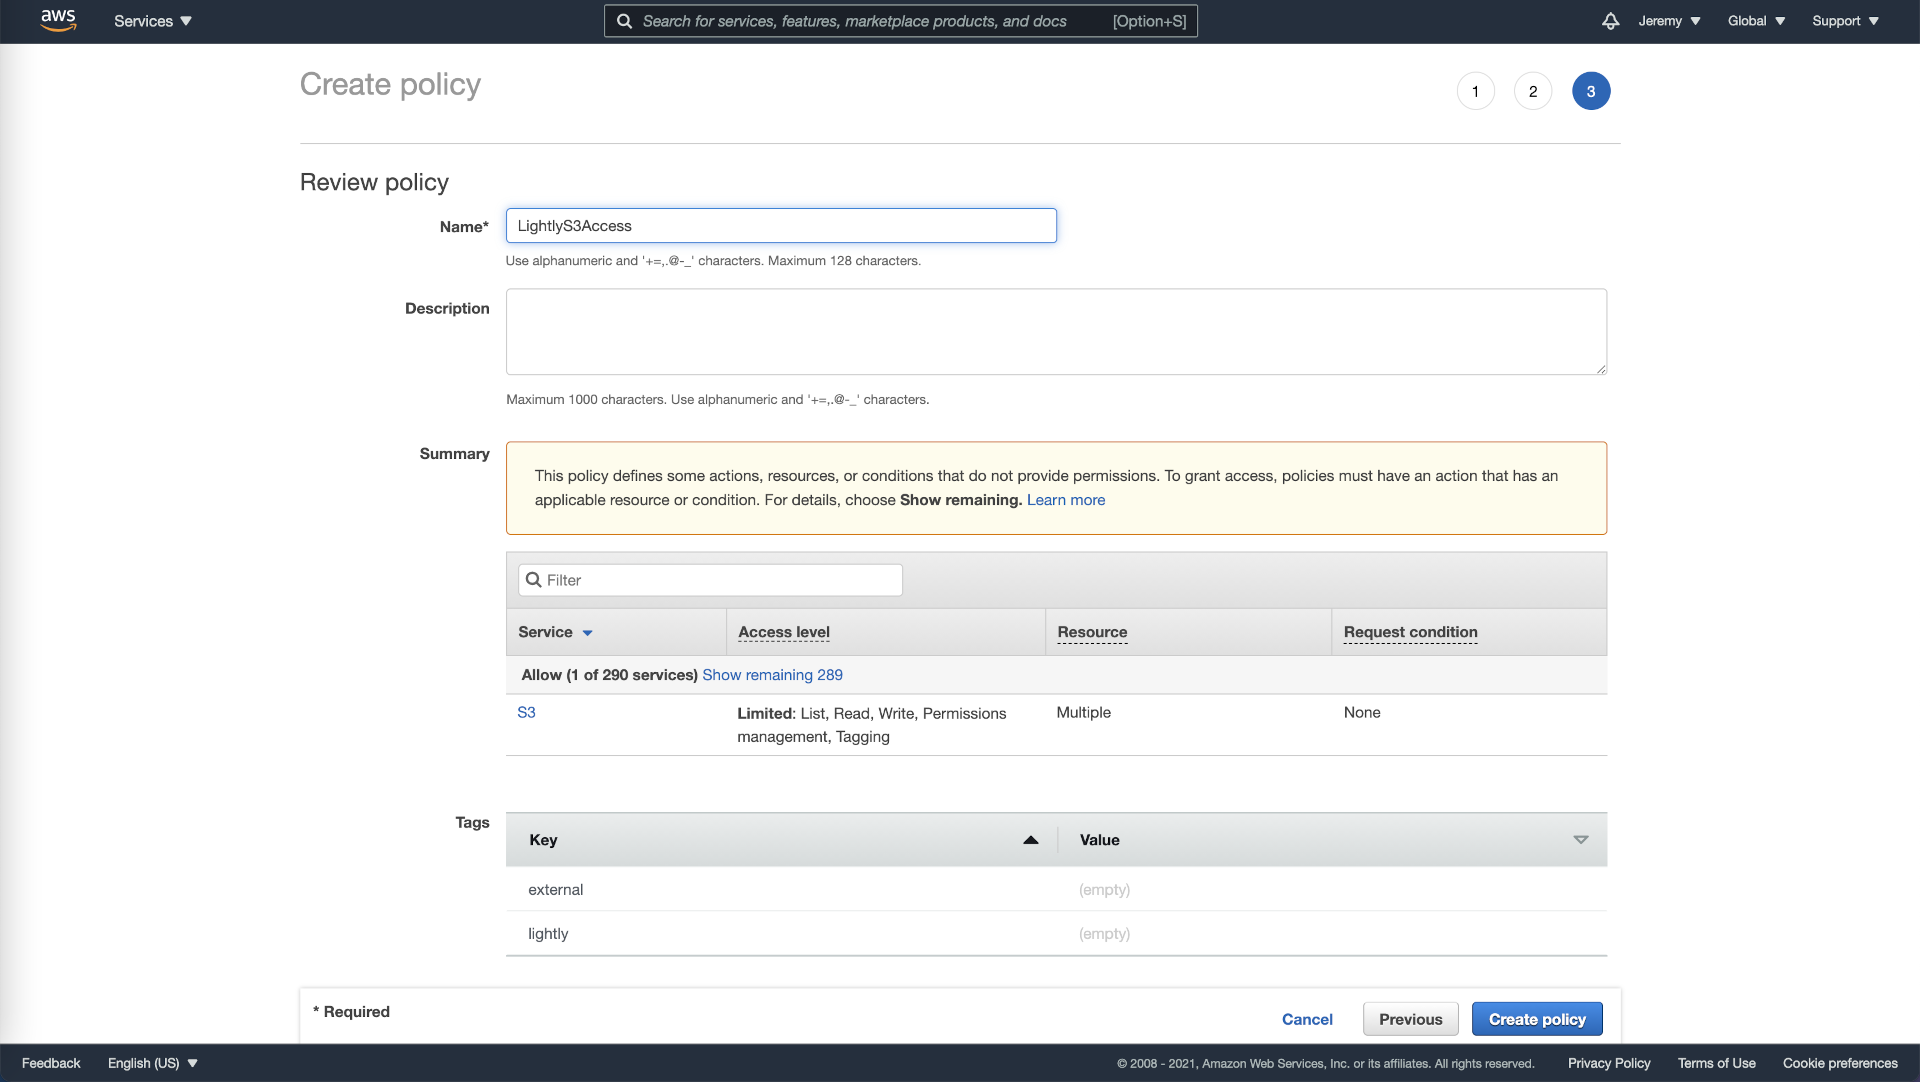The width and height of the screenshot is (1920, 1082).
Task: Click the Filter magnifier icon
Action: [534, 580]
